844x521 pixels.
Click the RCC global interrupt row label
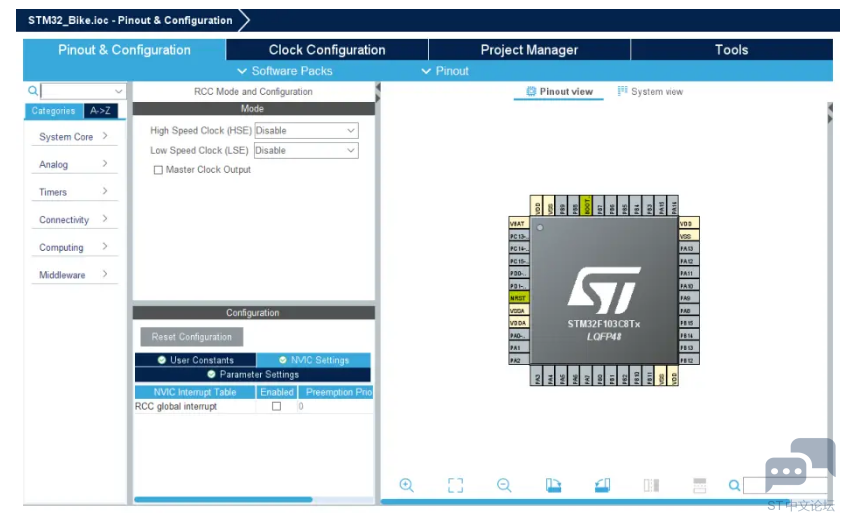coord(176,406)
